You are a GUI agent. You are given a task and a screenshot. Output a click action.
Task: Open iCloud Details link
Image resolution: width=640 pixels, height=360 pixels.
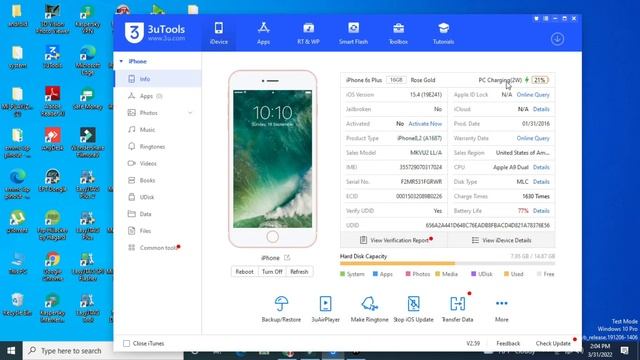pyautogui.click(x=541, y=109)
